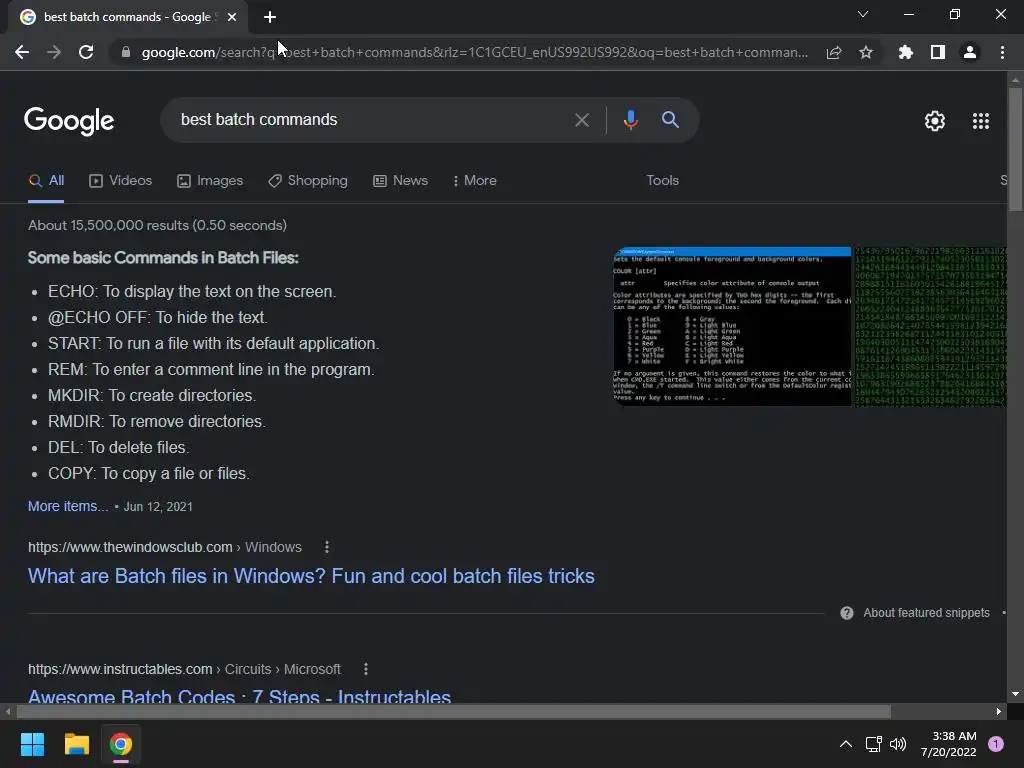Click horizontal scrollbar left arrow
1024x768 pixels.
pyautogui.click(x=8, y=711)
